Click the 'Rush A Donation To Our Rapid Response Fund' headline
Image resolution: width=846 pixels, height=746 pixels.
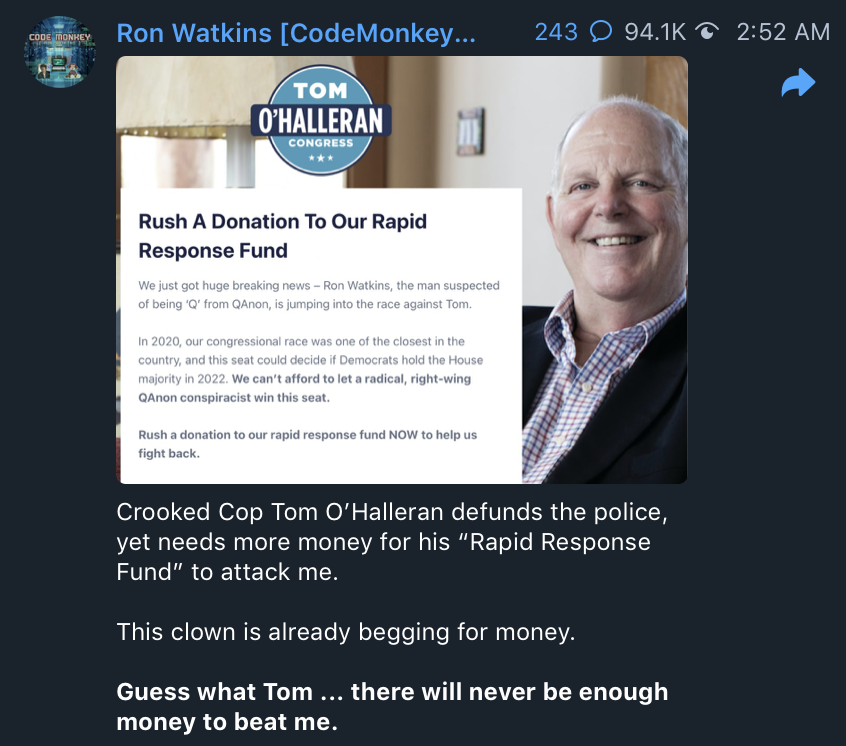[x=282, y=236]
